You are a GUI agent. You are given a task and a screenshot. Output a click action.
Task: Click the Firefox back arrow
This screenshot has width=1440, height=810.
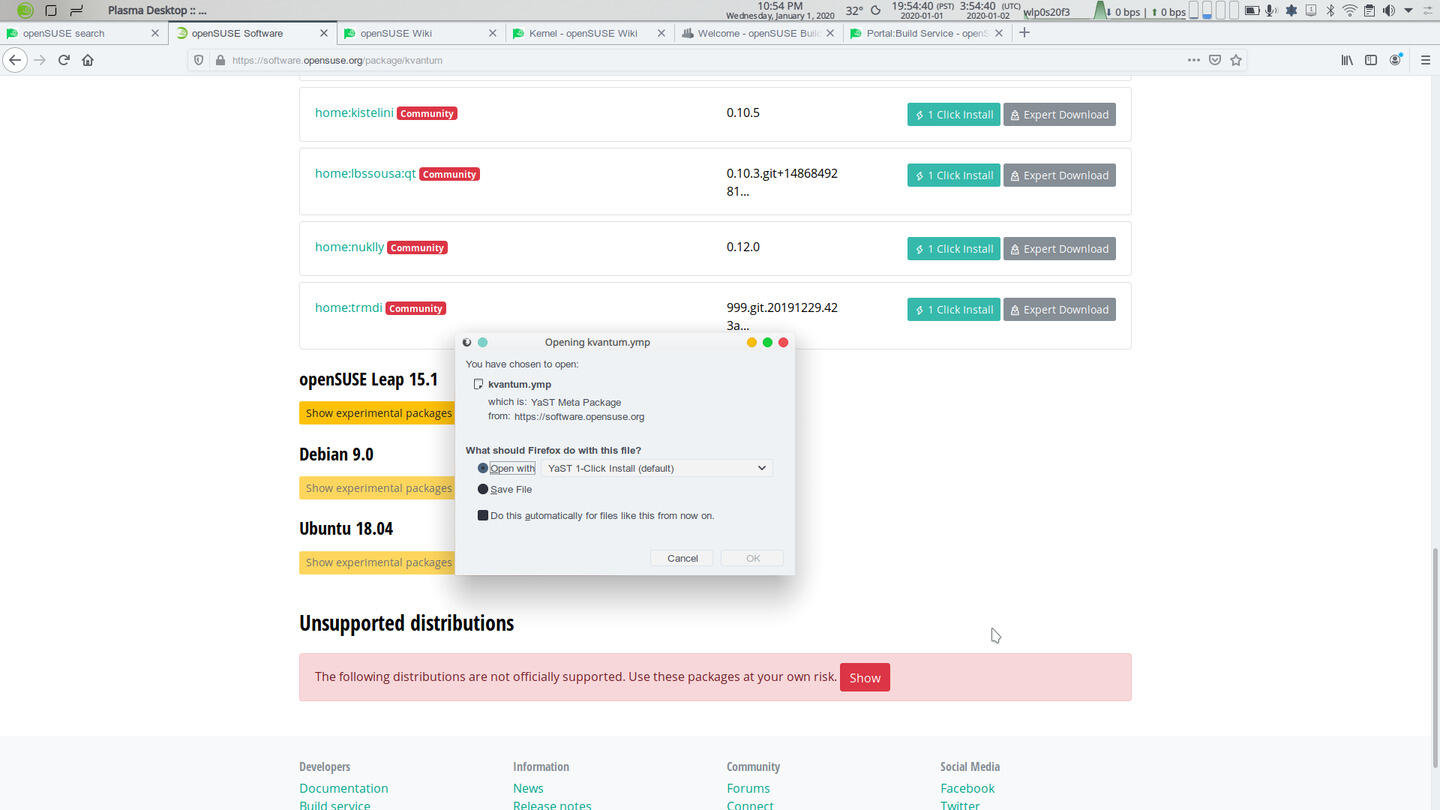(x=15, y=60)
